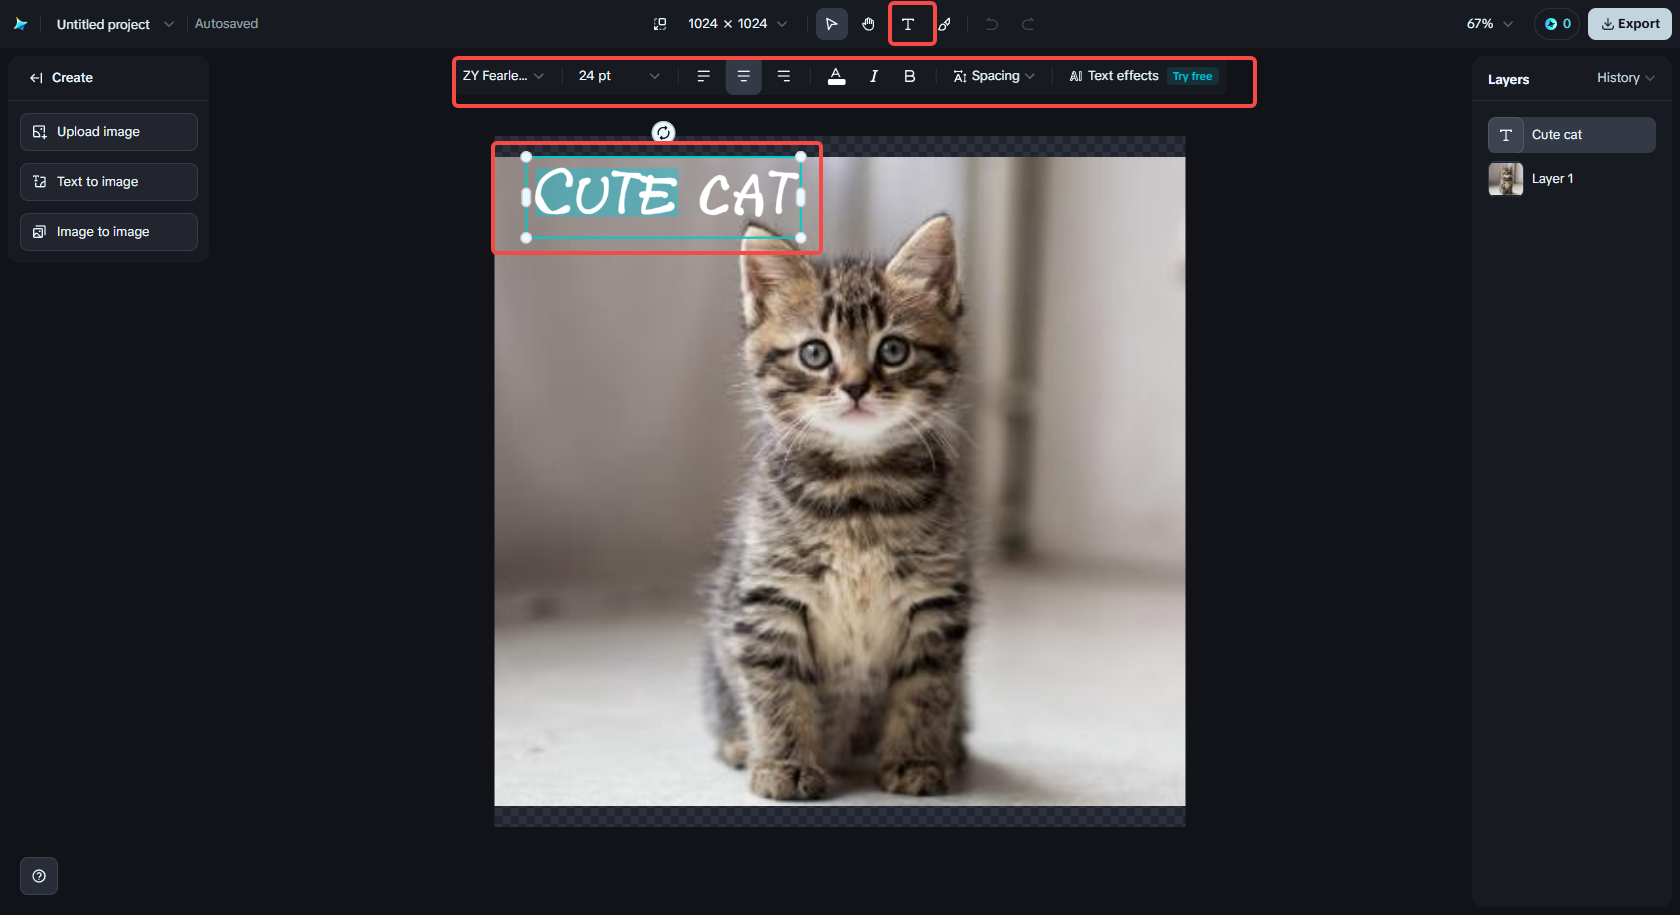Select Layer 1 in the Layers panel
The width and height of the screenshot is (1680, 915).
[x=1572, y=179]
